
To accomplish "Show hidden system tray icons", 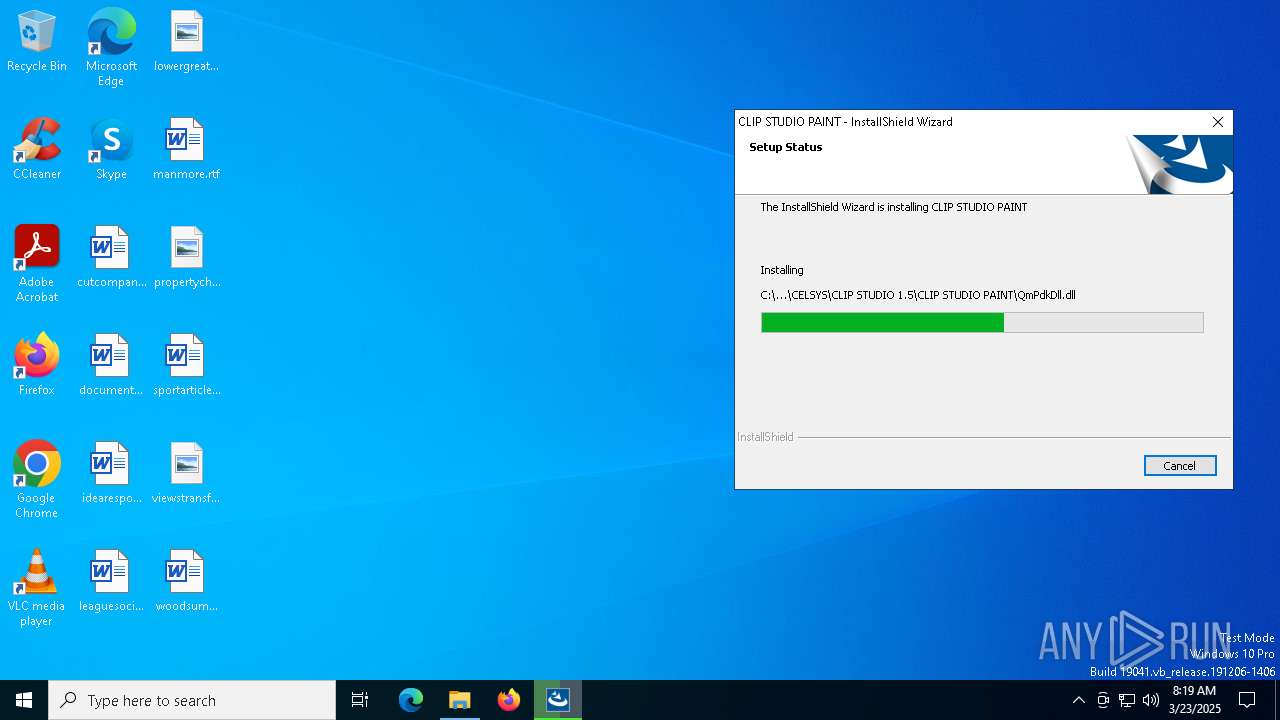I will click(1078, 700).
